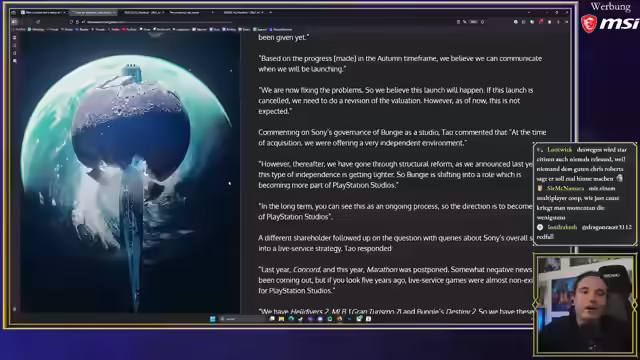Minimize the browser window
640x360 pixels.
pos(547,13)
